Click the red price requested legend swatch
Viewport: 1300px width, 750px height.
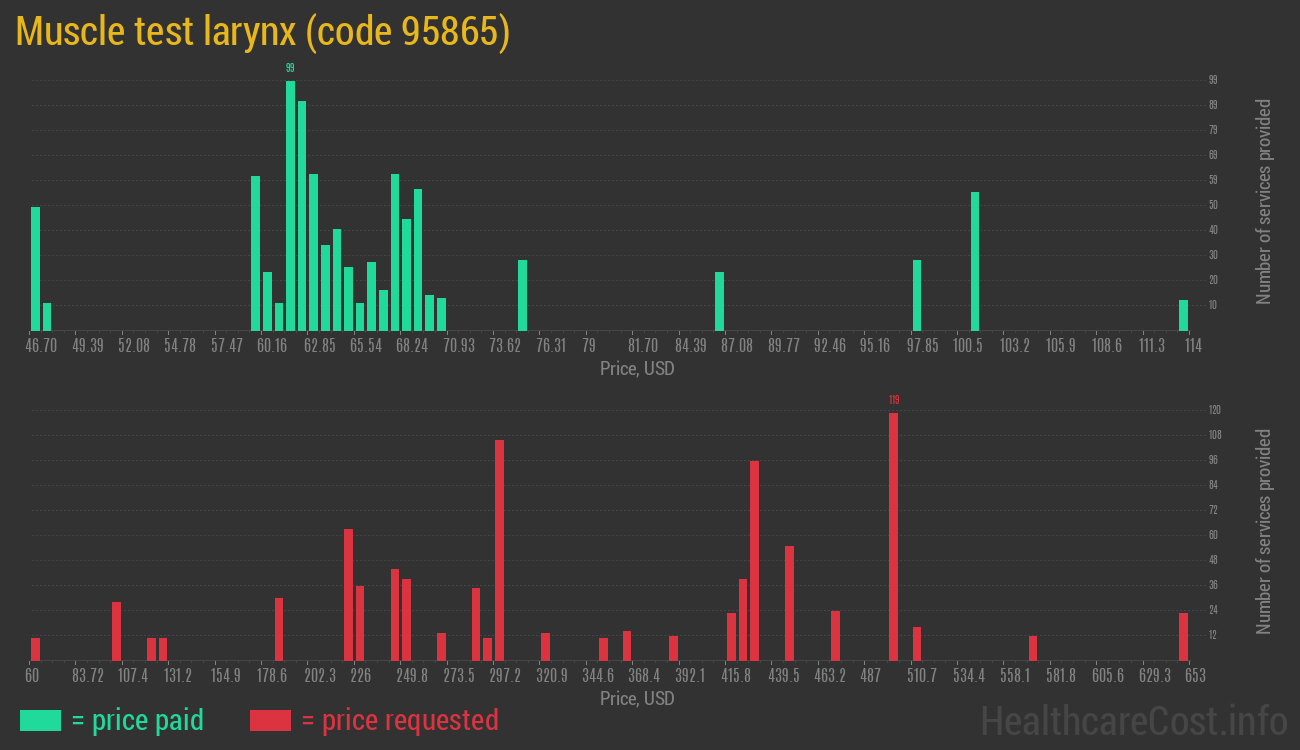coord(270,720)
